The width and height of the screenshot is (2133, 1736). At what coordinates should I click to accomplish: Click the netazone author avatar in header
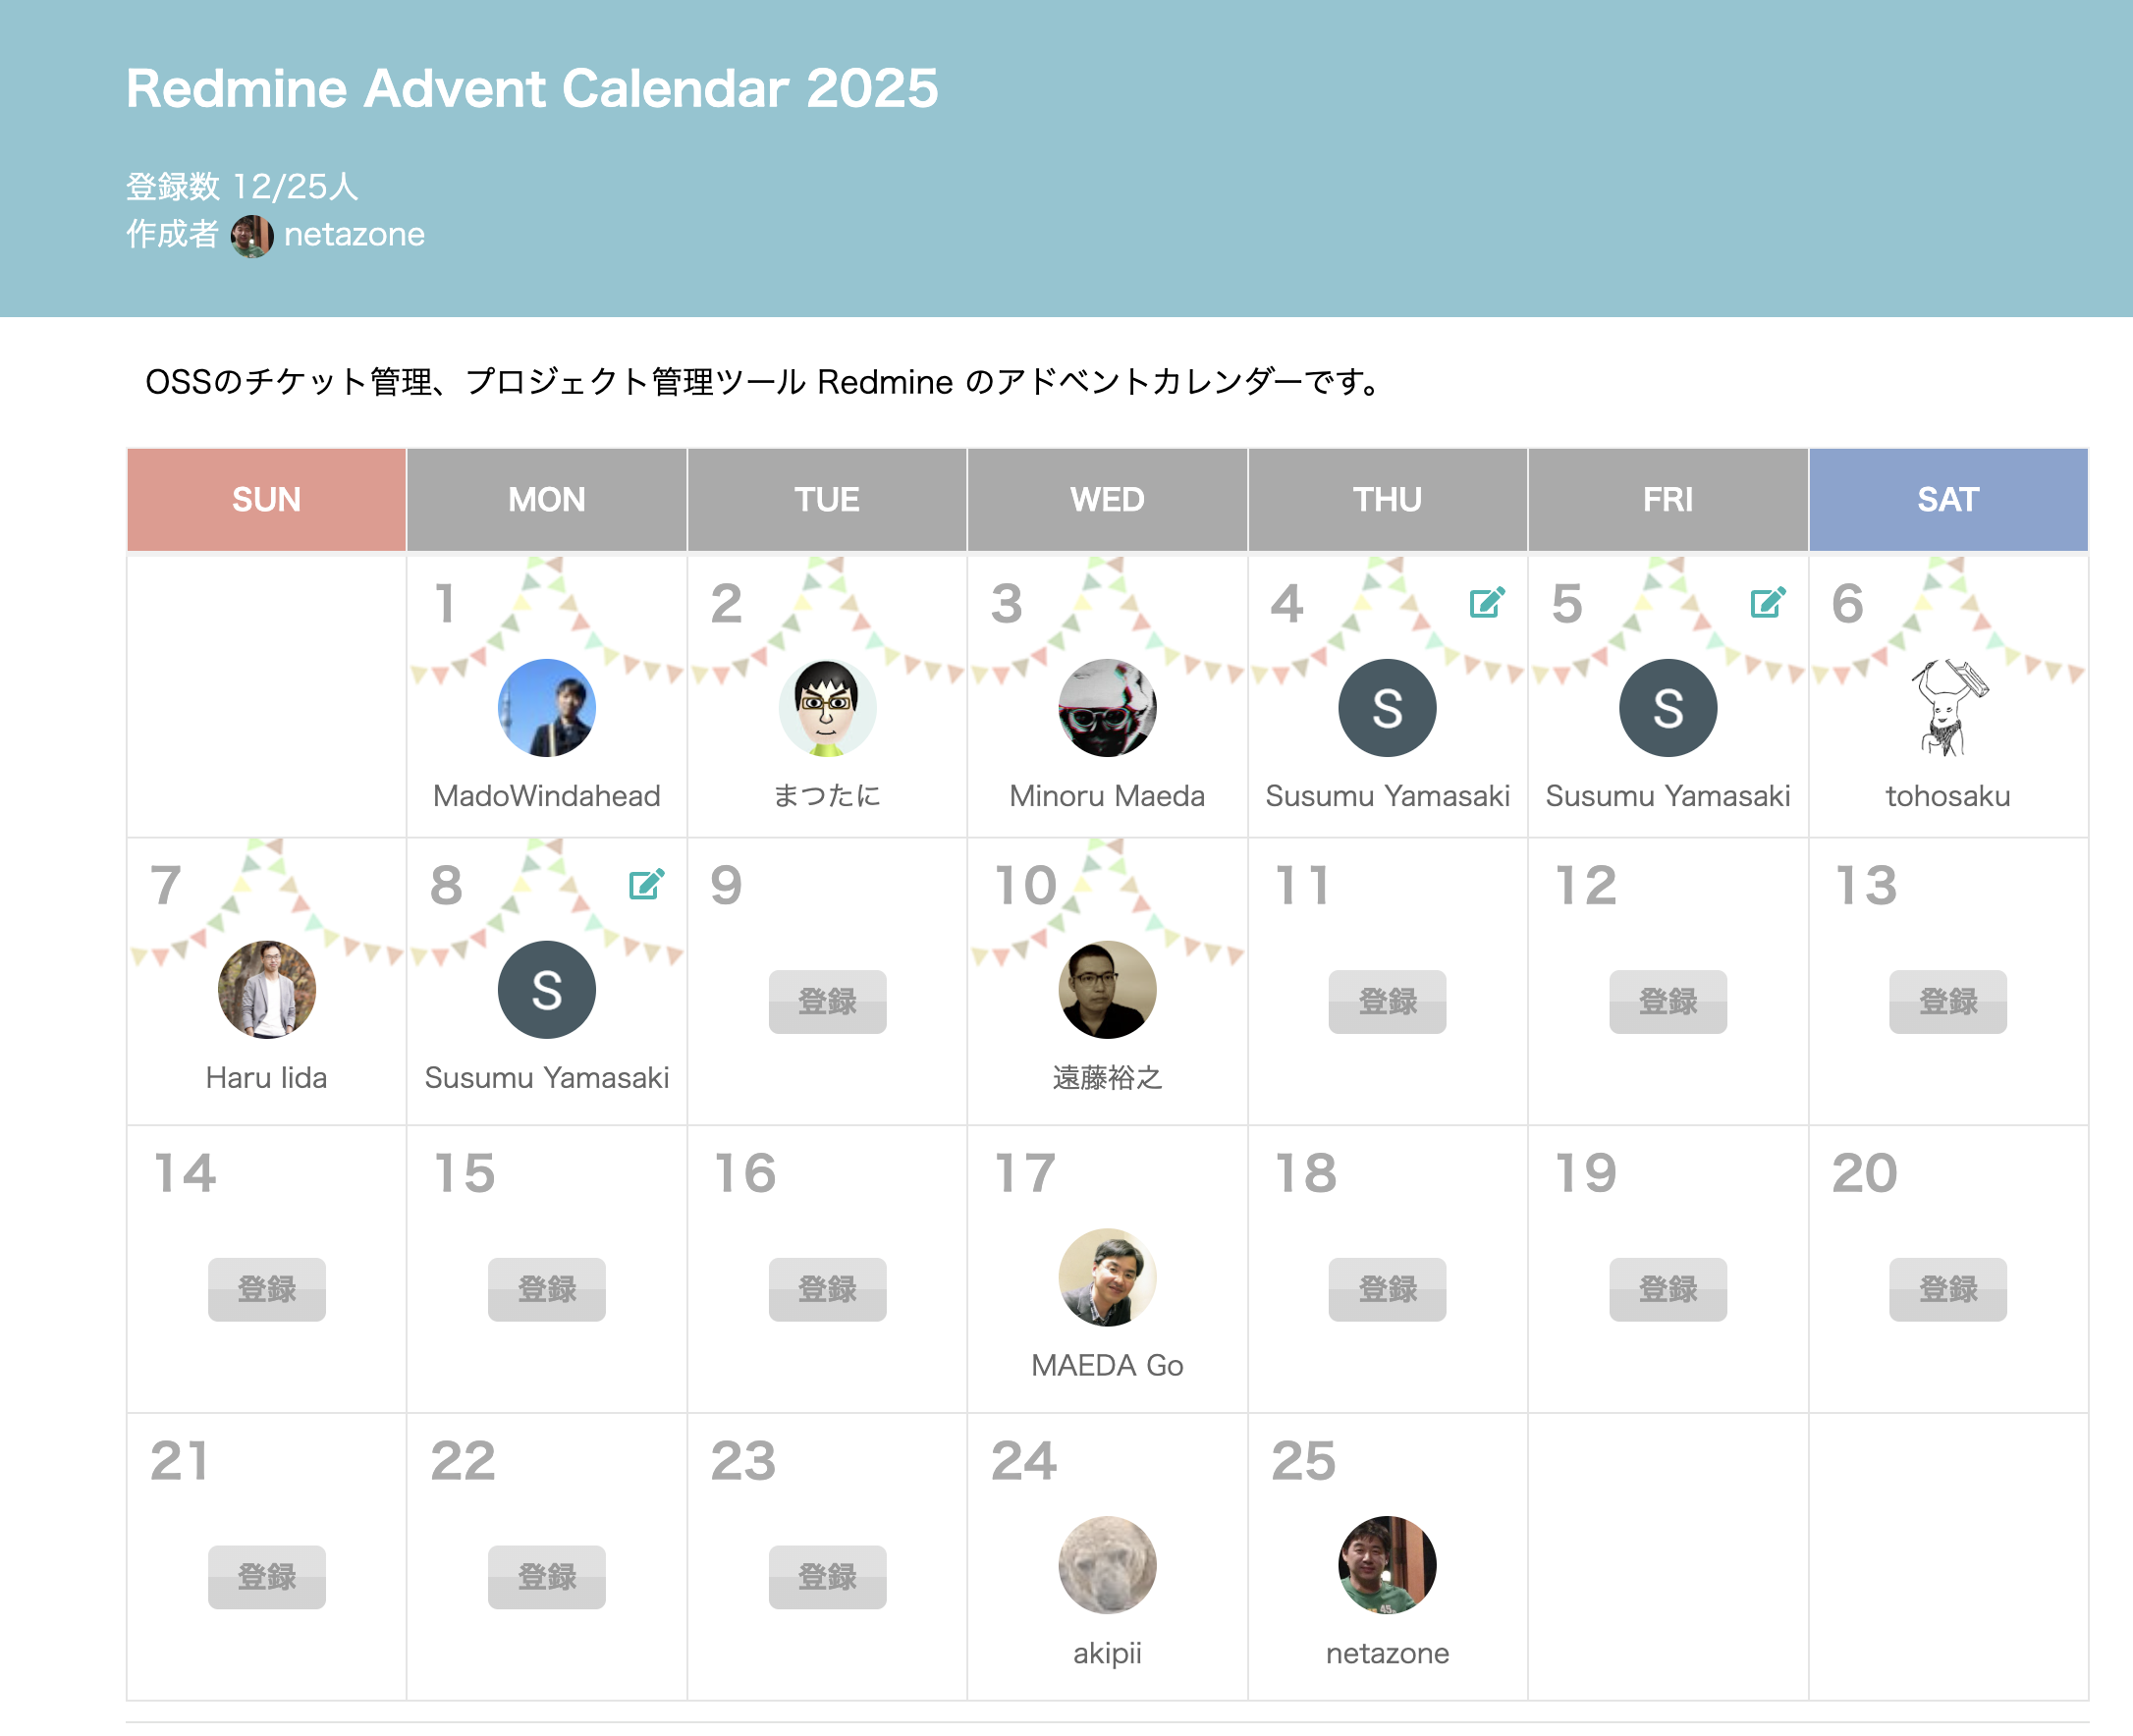(x=252, y=236)
